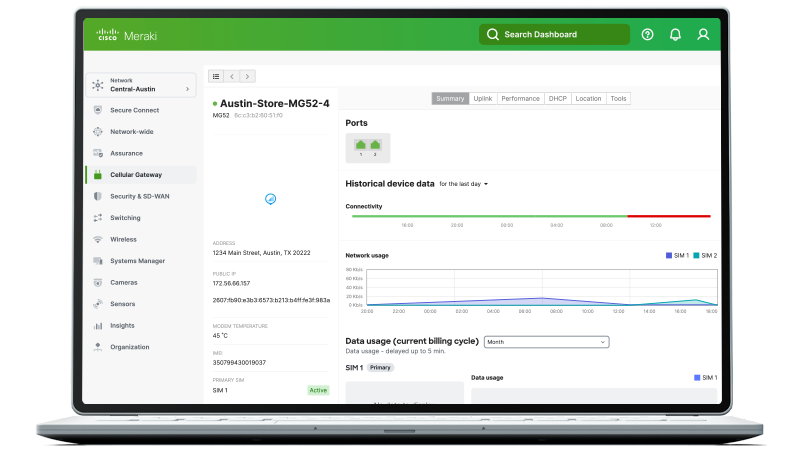The width and height of the screenshot is (800, 450).
Task: Open the user account icon
Action: (x=703, y=34)
